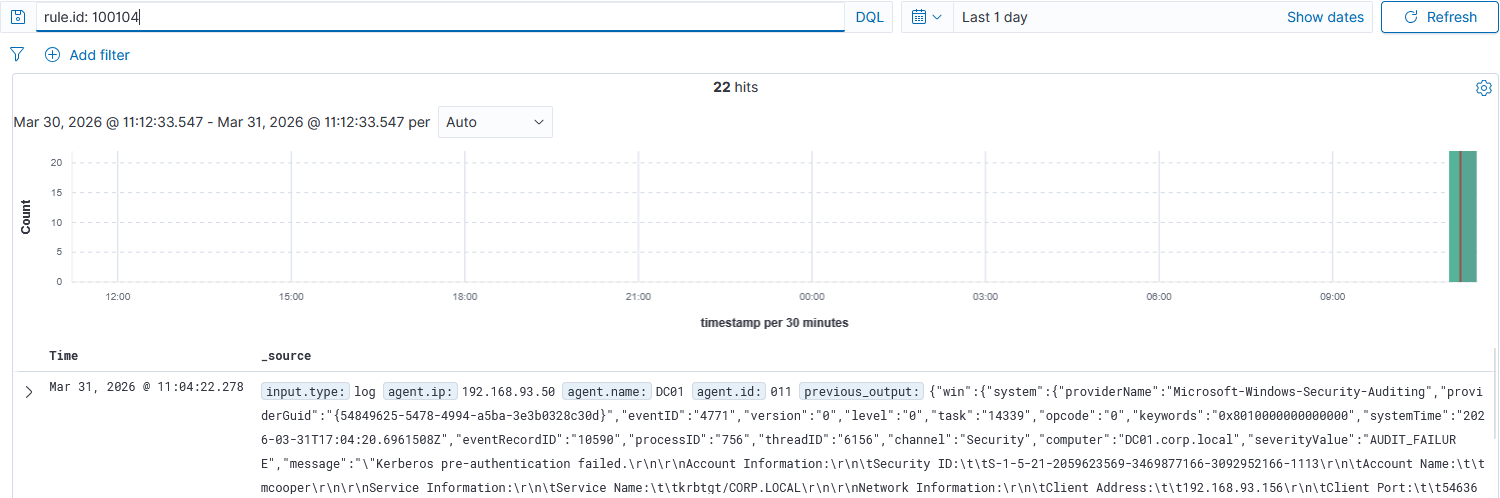Click the green histogram bar
Image resolution: width=1500 pixels, height=498 pixels.
click(x=1462, y=217)
